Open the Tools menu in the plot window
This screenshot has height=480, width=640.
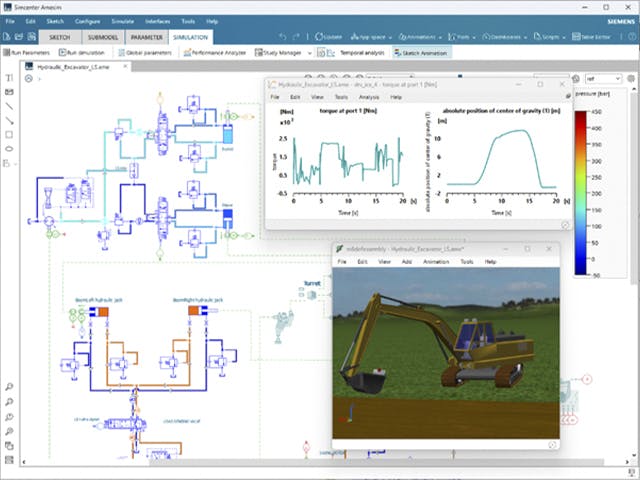pyautogui.click(x=341, y=97)
